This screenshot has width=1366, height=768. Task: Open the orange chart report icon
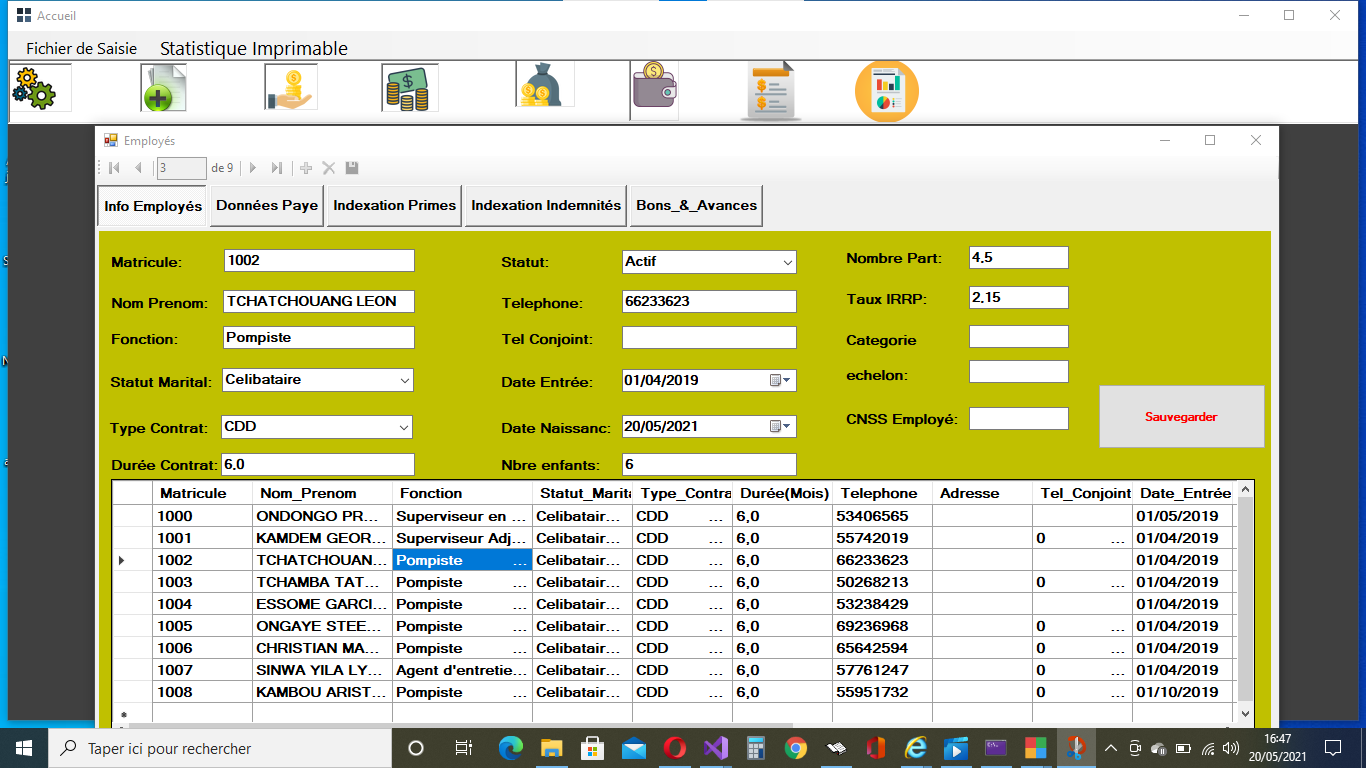tap(886, 91)
